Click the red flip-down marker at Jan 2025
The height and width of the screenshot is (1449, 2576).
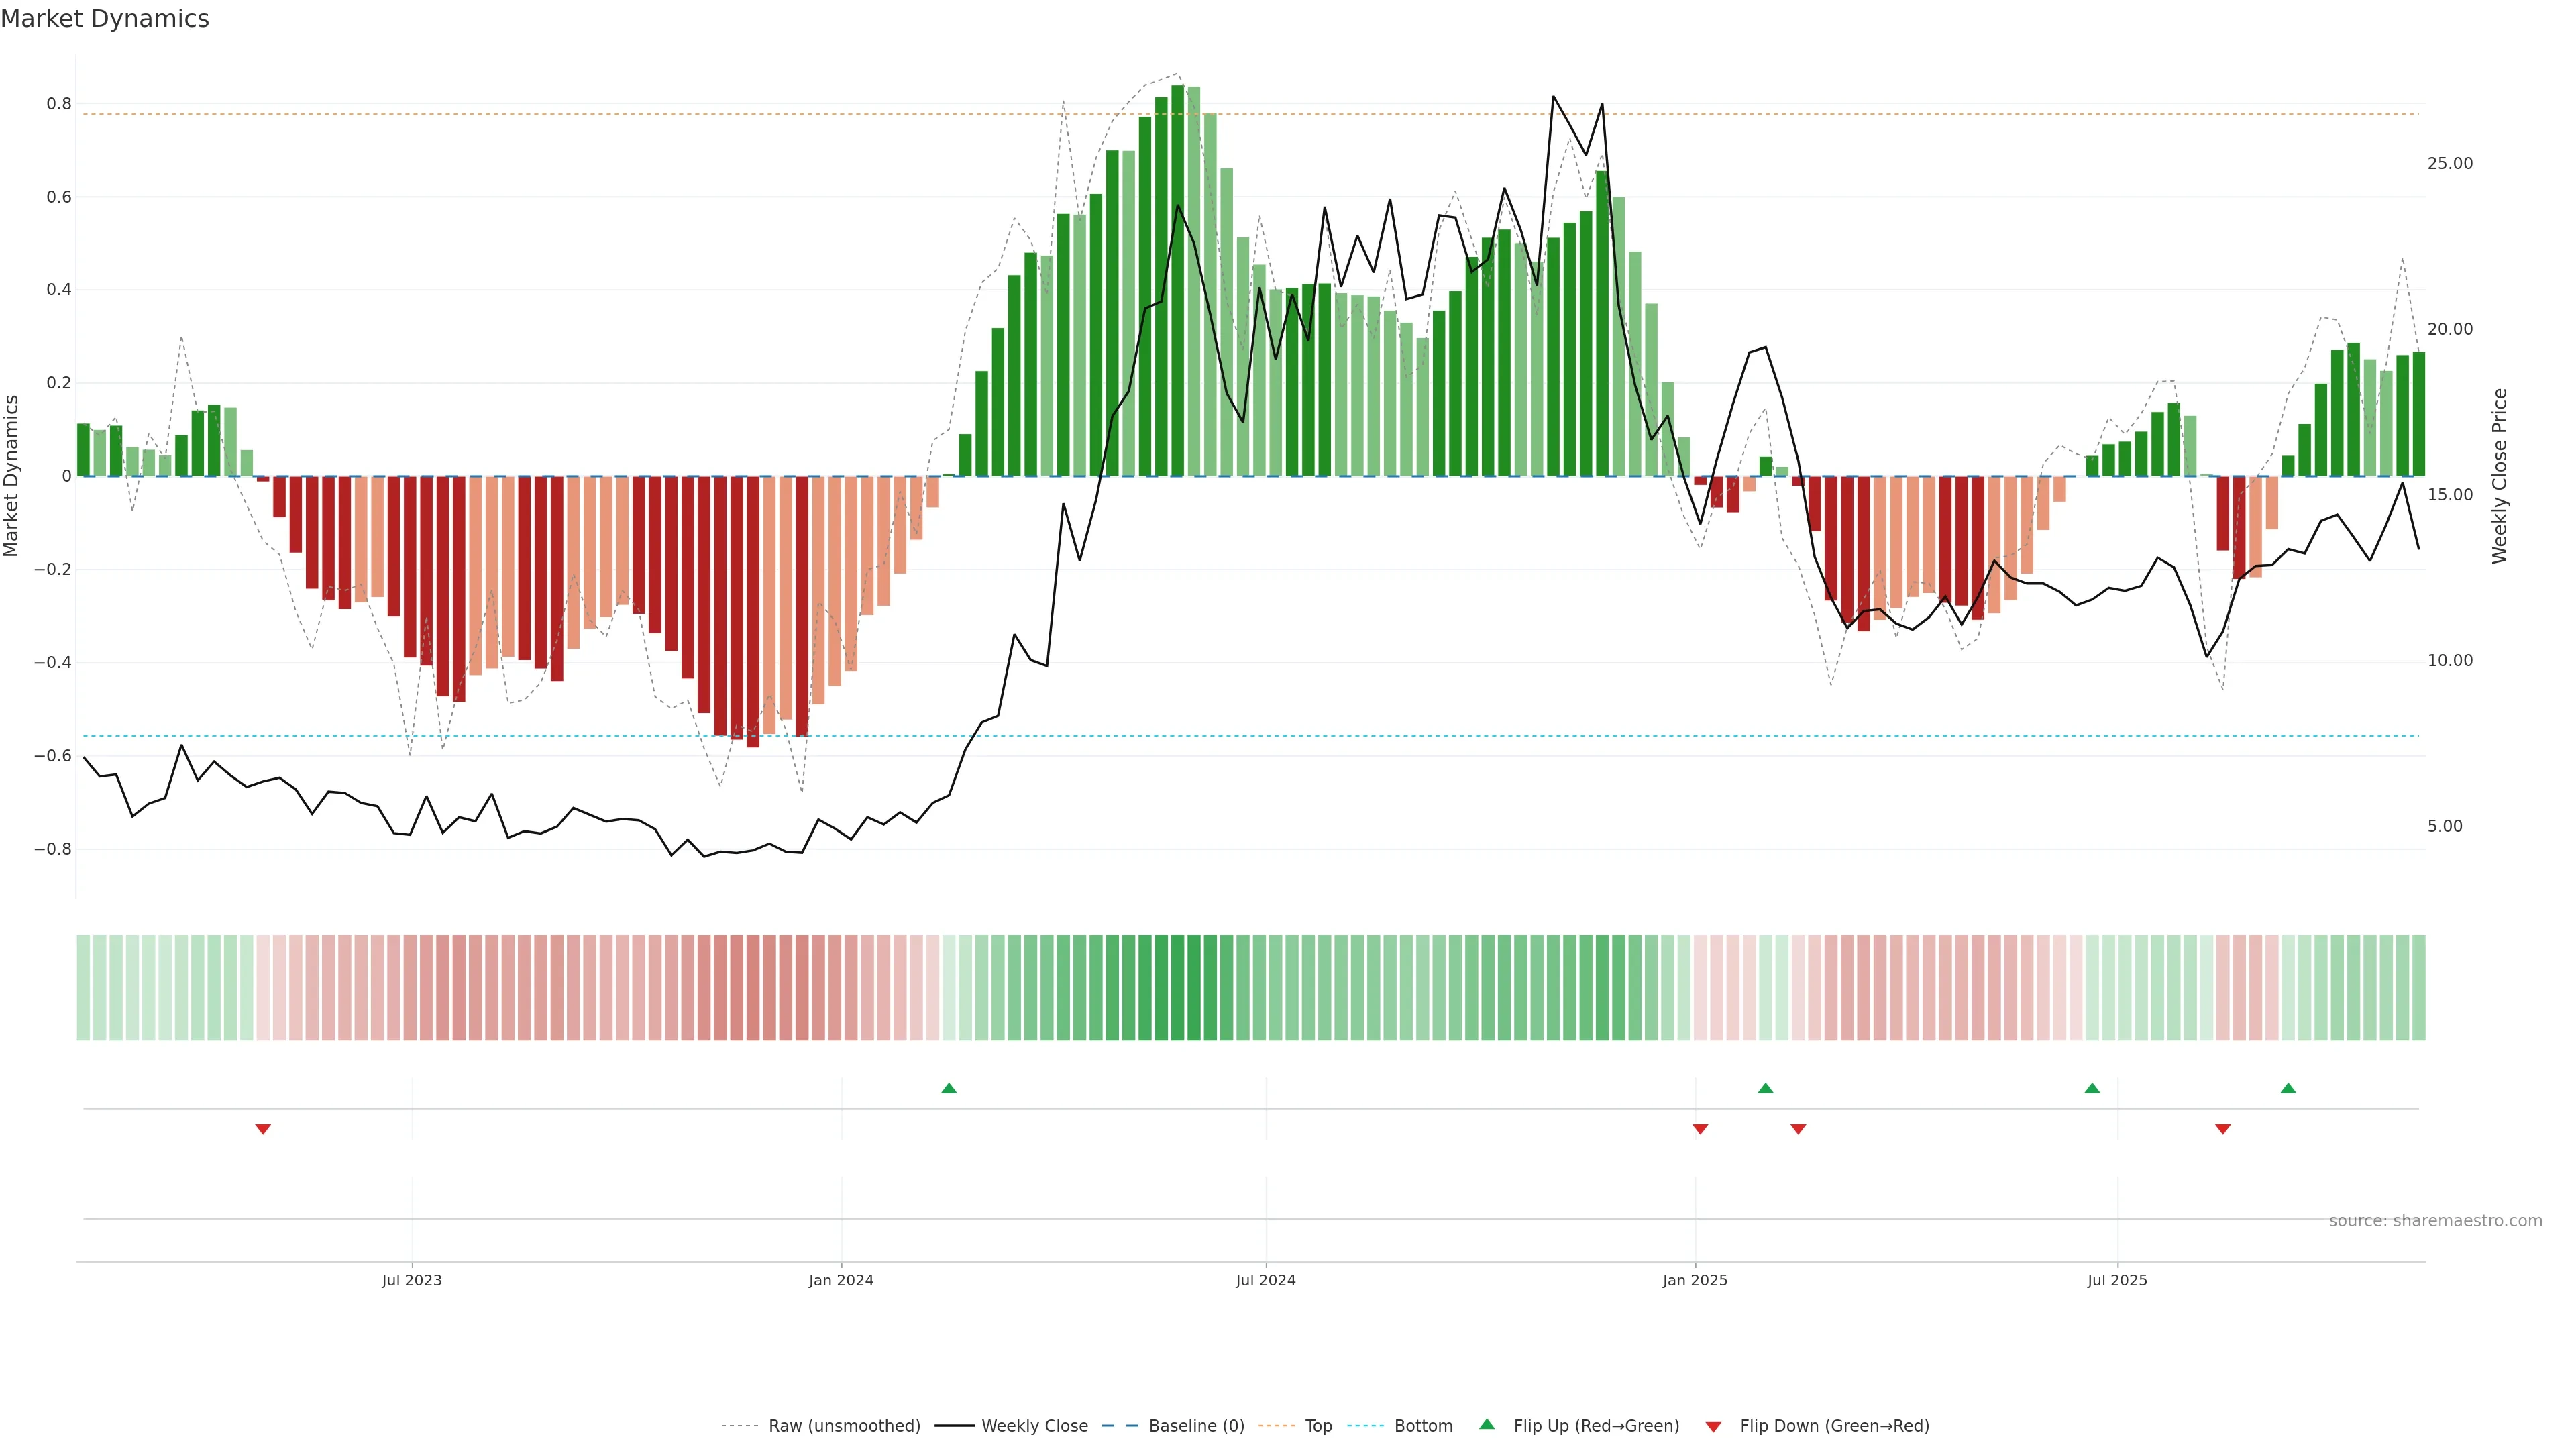[x=1700, y=1129]
